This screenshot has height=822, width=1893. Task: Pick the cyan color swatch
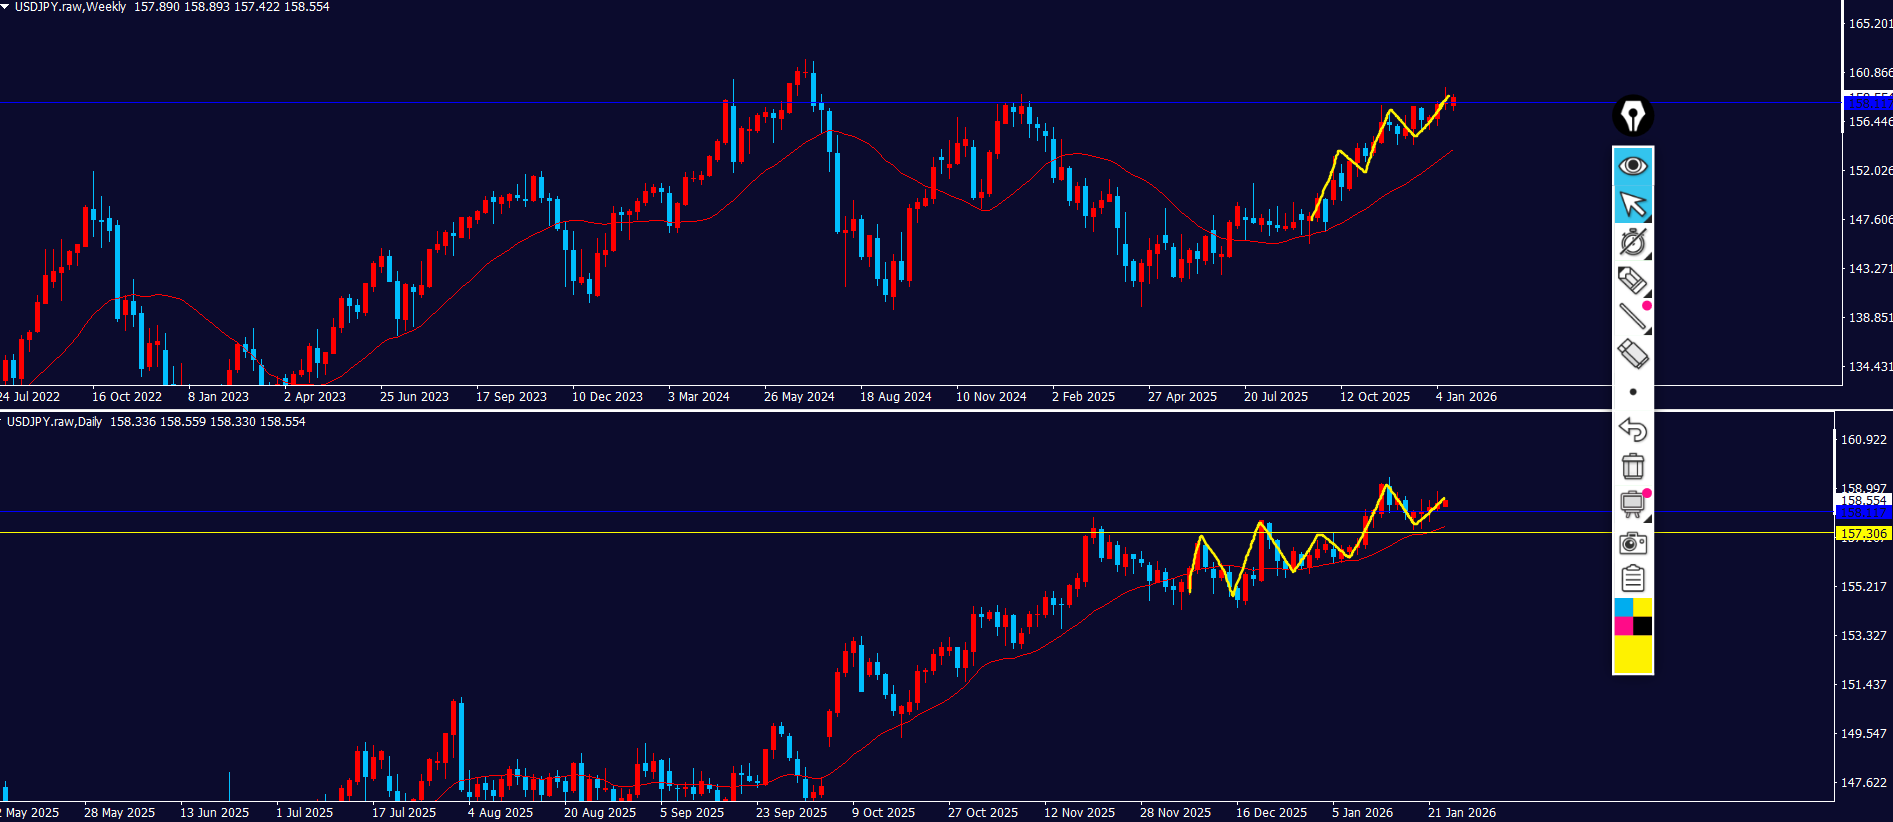[x=1623, y=607]
